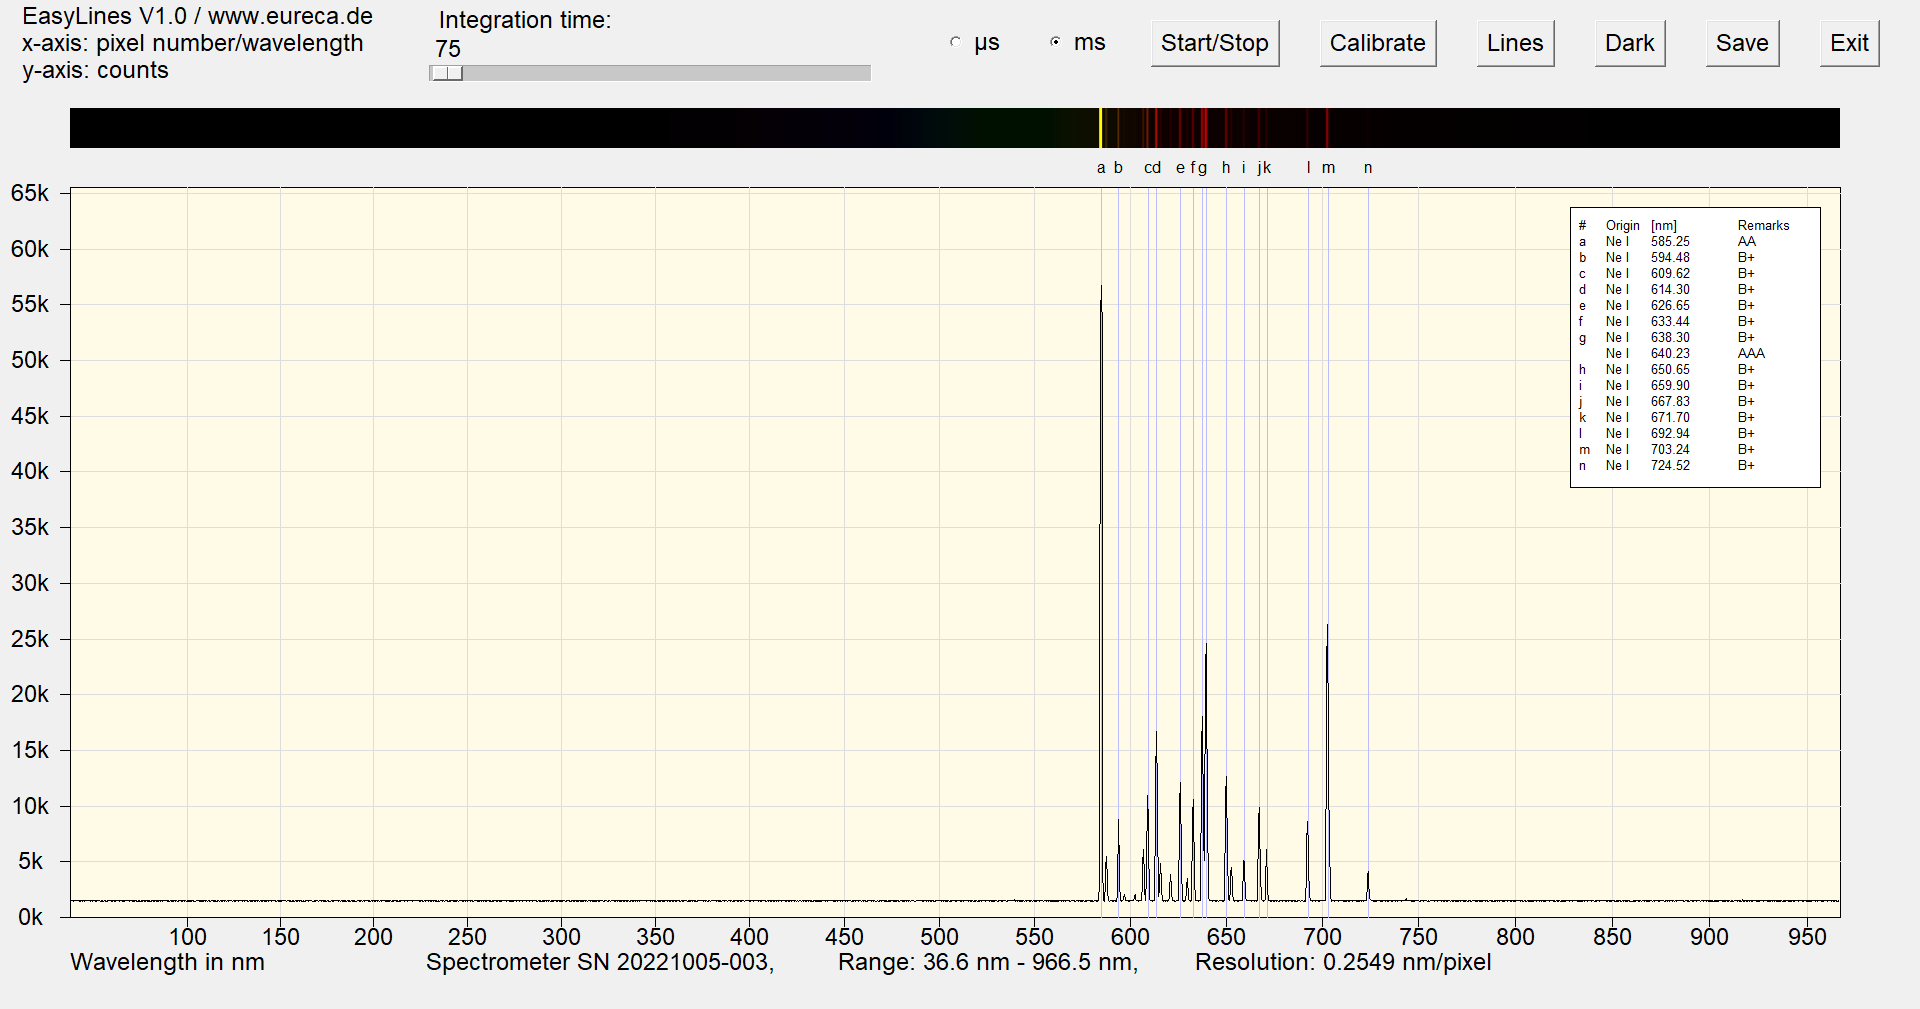Click the 724.52 wavelength in legend
Image resolution: width=1920 pixels, height=1009 pixels.
tap(1670, 466)
